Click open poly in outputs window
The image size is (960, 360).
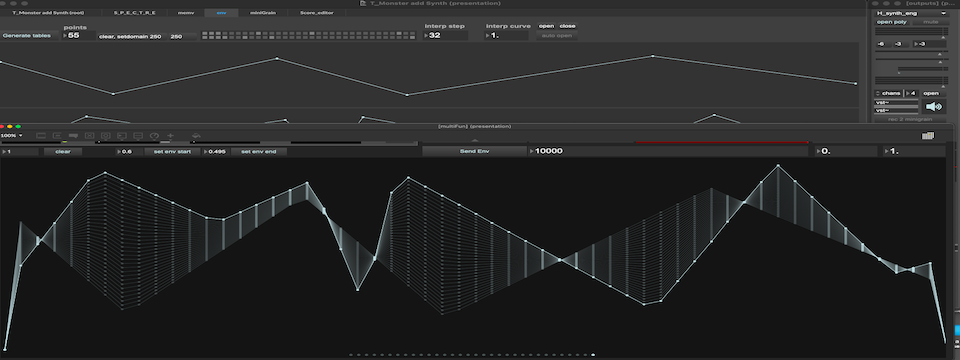(892, 22)
